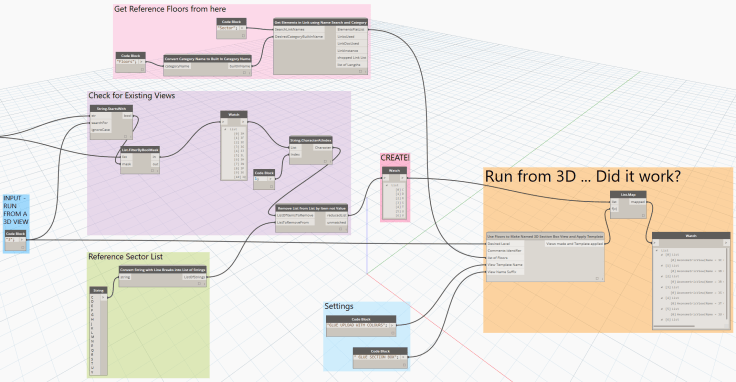The width and height of the screenshot is (736, 382).
Task: Click the f(x) input port on List.Map
Action: (x=614, y=208)
